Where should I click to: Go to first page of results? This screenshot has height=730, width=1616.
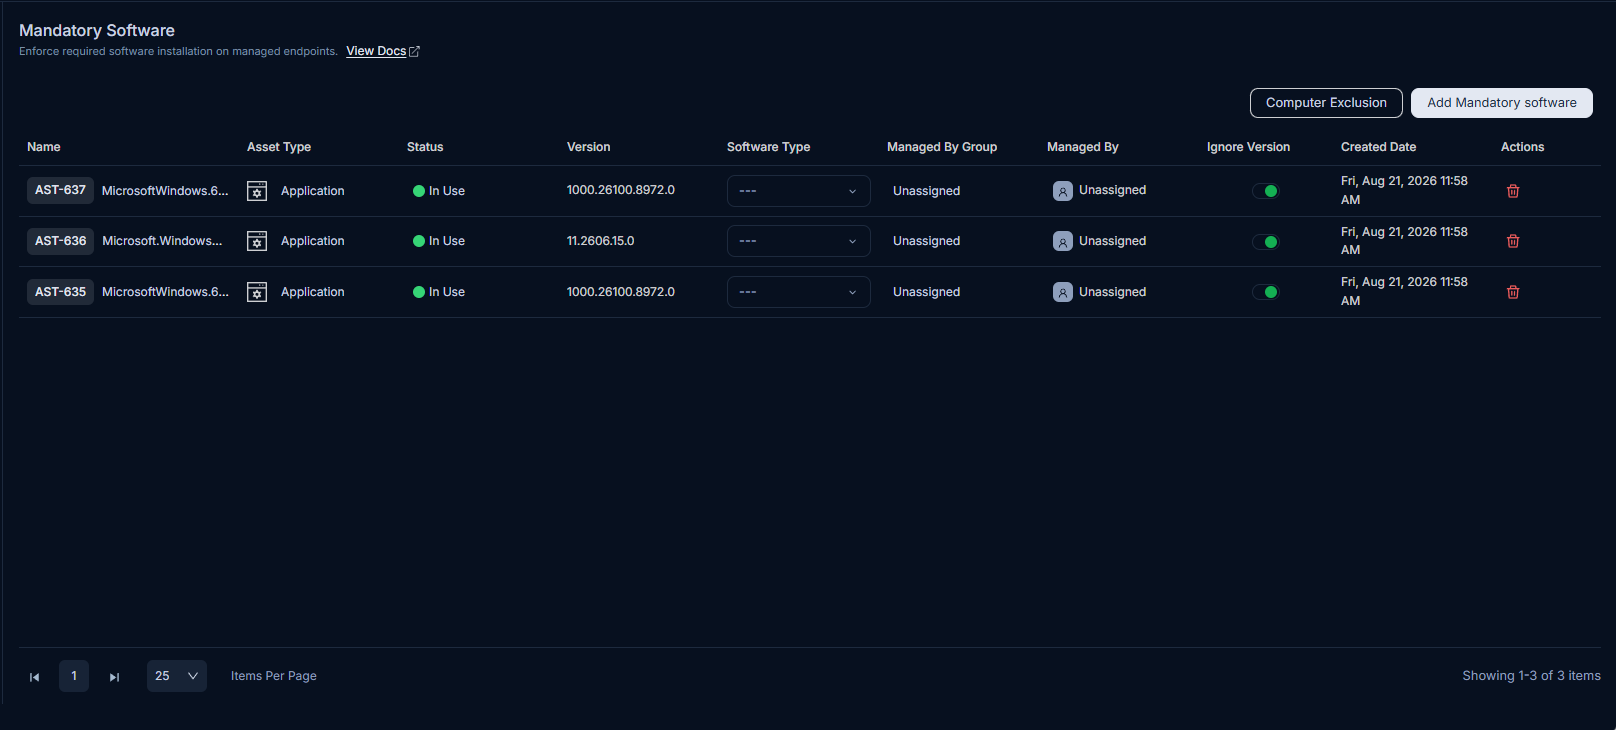click(x=34, y=677)
